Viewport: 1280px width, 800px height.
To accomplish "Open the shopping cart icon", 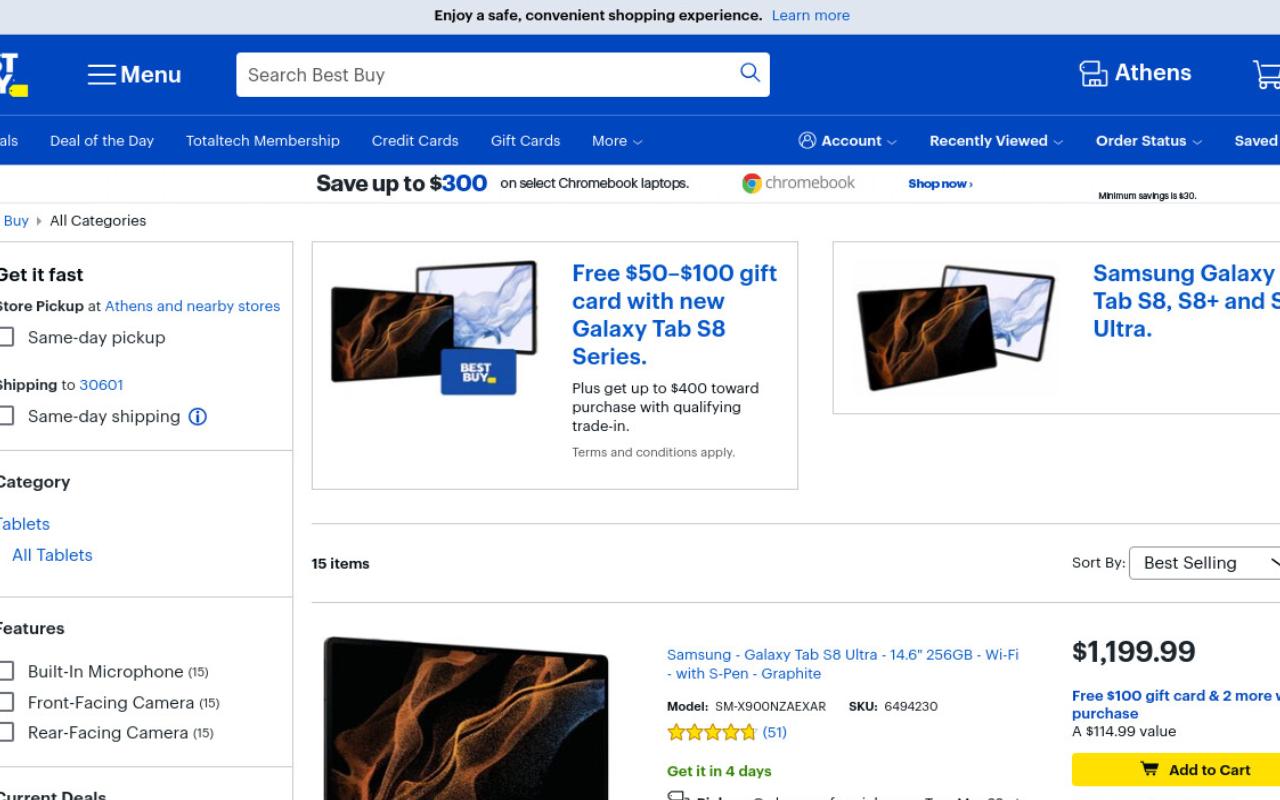I will pyautogui.click(x=1267, y=74).
